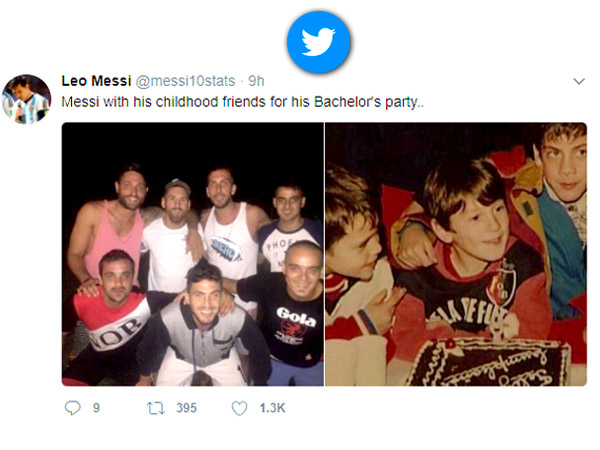Expand the tweet options chevron
The height and width of the screenshot is (450, 600).
pos(579,81)
